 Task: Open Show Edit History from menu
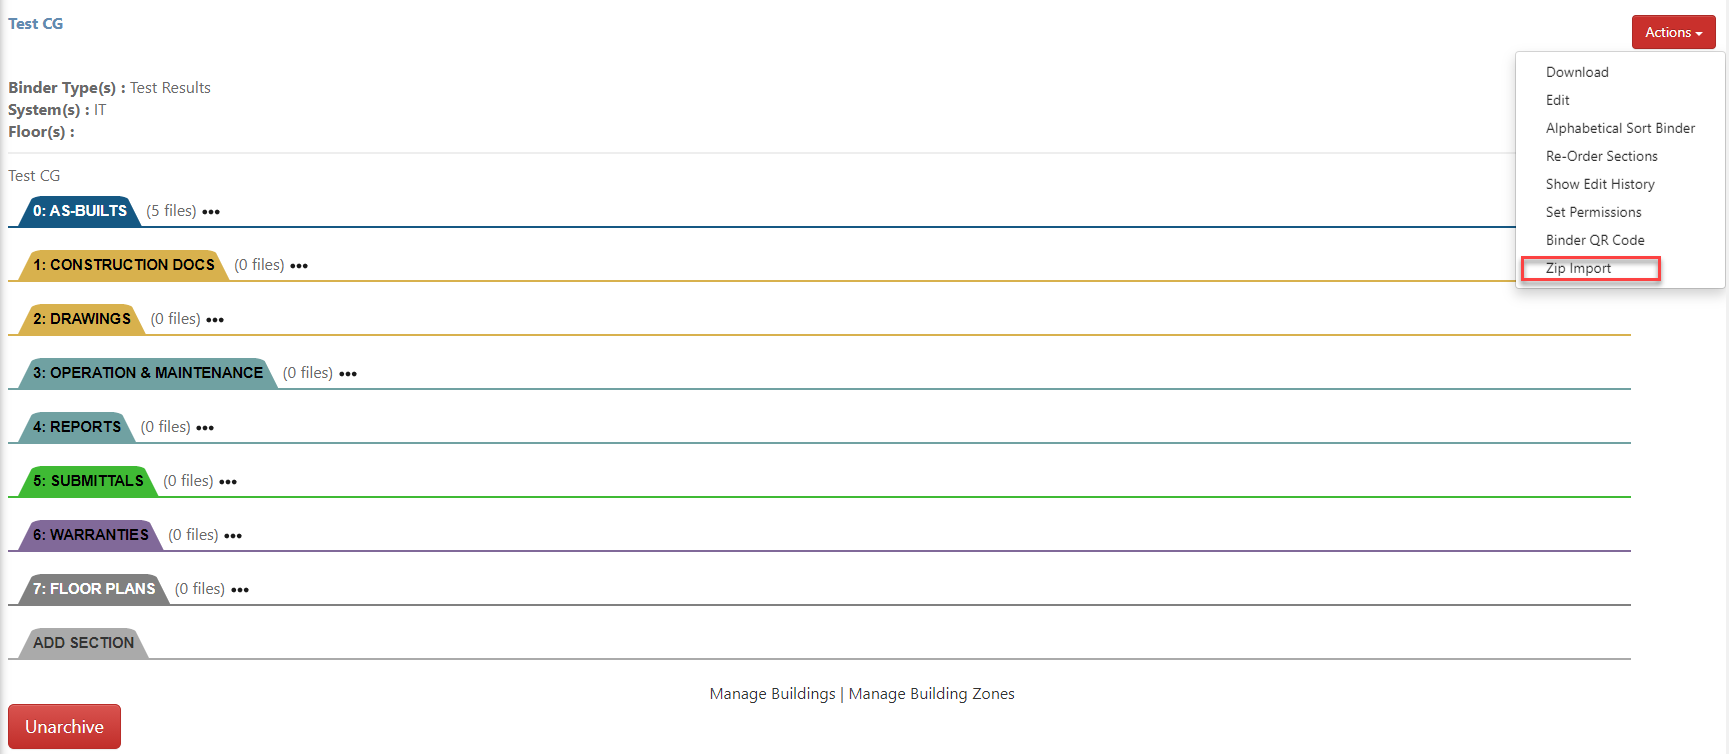click(x=1600, y=184)
